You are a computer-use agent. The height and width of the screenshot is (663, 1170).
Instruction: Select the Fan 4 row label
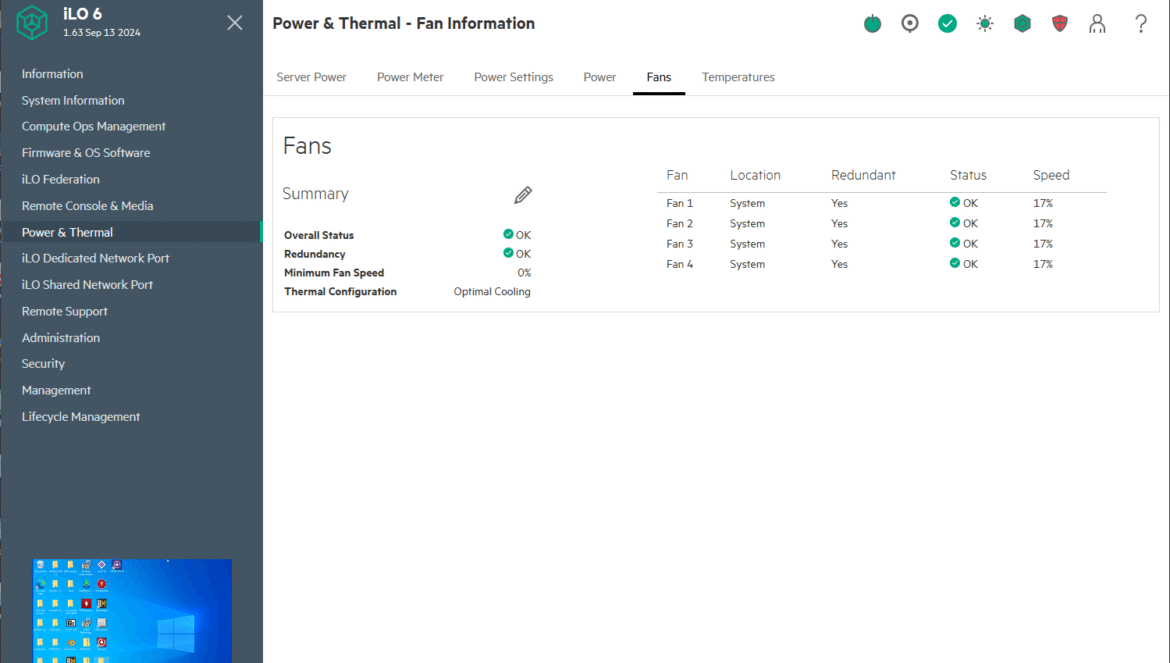[x=680, y=264]
